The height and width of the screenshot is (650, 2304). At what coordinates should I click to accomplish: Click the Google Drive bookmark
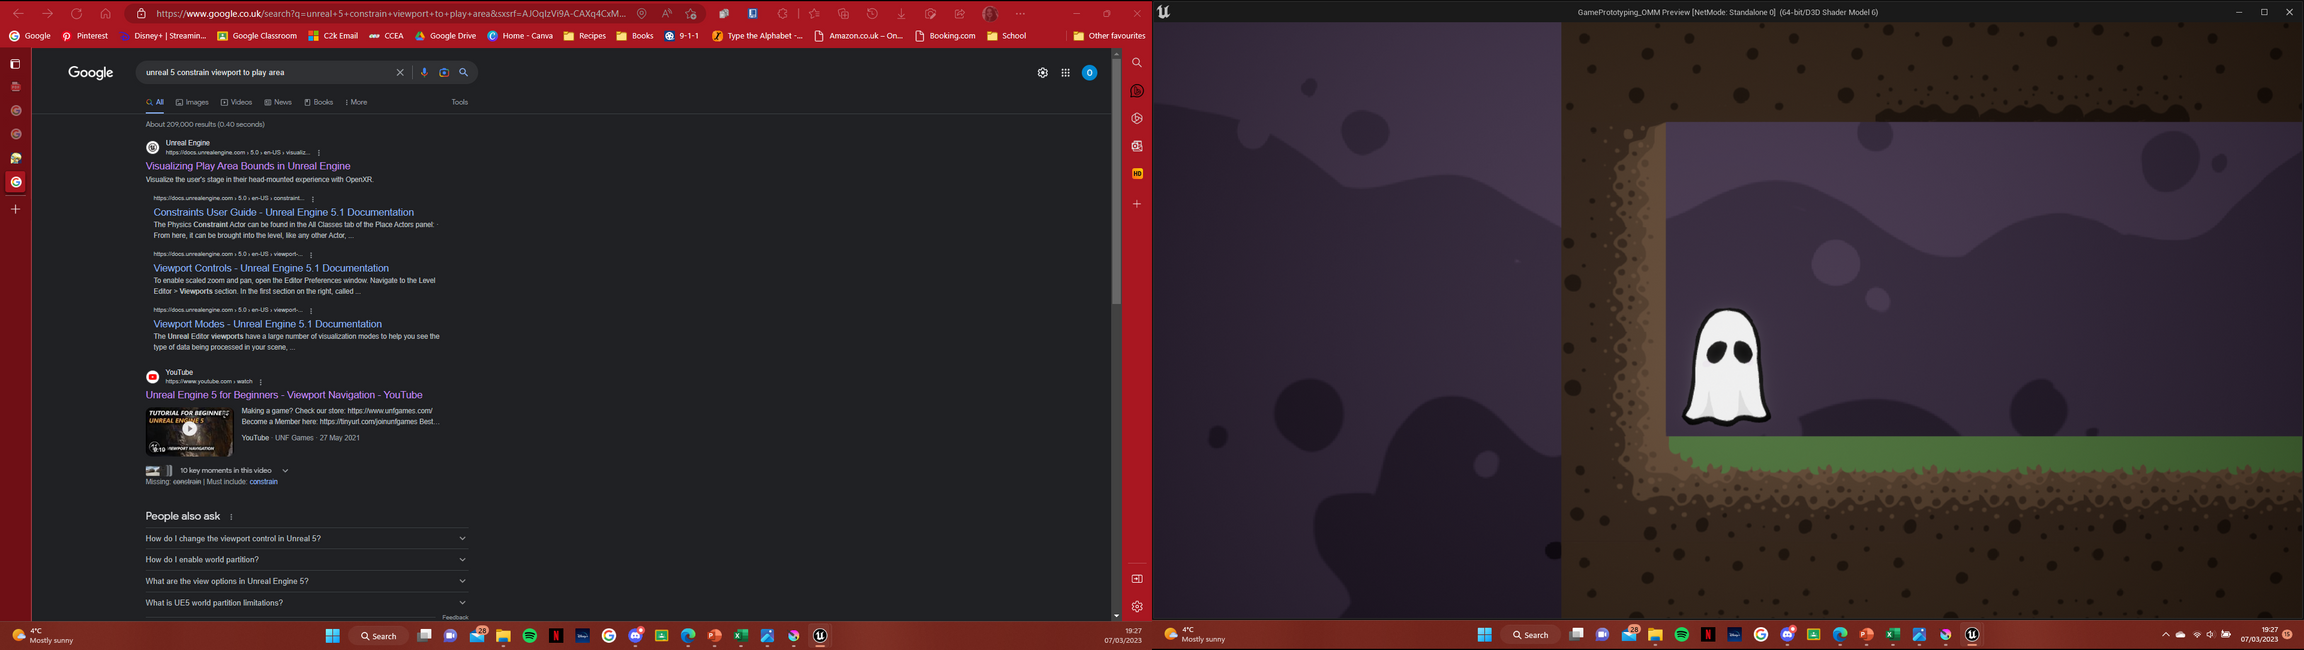coord(445,36)
